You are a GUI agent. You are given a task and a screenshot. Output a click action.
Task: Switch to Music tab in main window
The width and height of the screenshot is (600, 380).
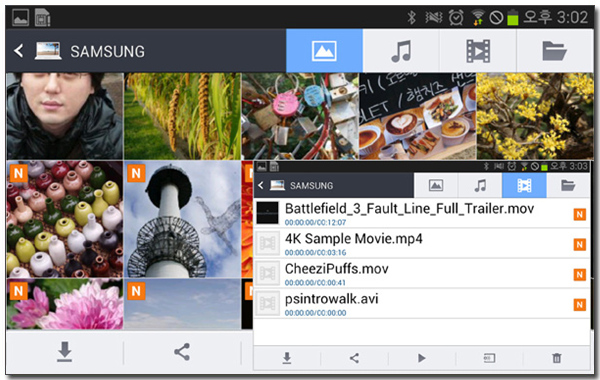(401, 51)
